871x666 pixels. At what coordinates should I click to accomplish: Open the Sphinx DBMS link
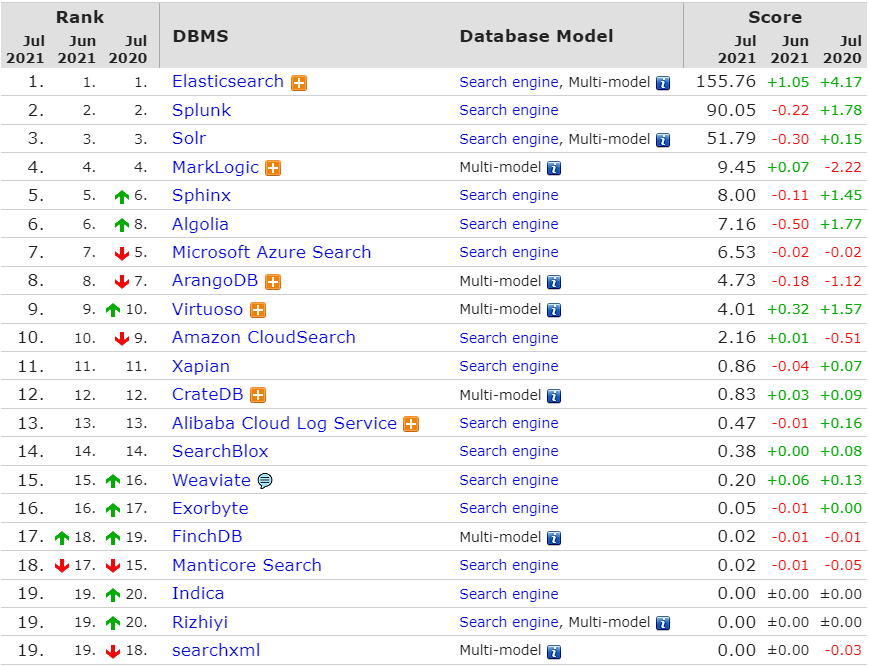click(201, 196)
